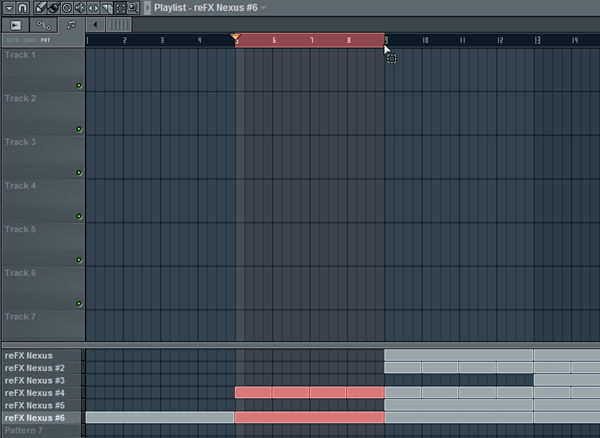
Task: Mute Track 3 using its green light
Action: (79, 173)
